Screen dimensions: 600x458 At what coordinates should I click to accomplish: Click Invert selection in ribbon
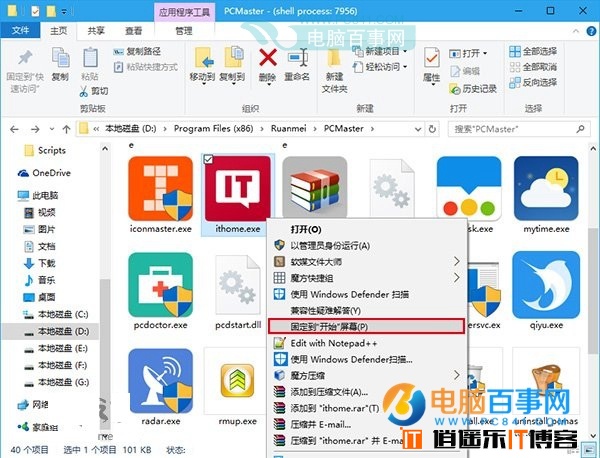pos(533,82)
